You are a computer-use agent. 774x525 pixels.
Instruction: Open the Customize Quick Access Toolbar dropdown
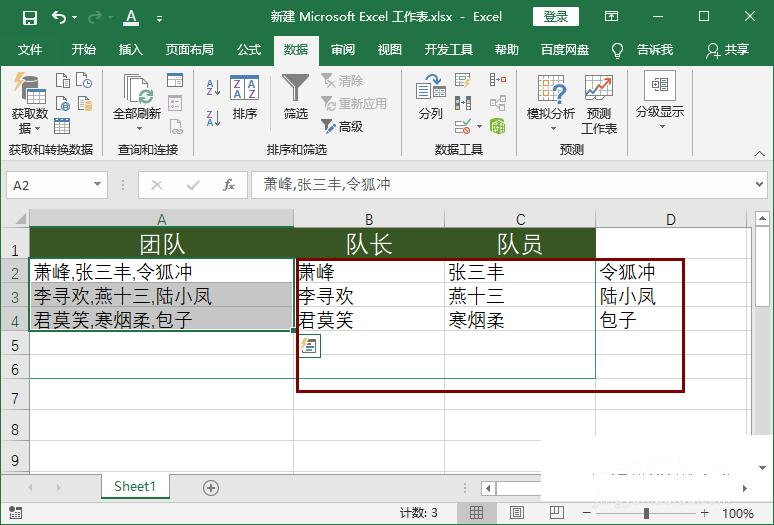[x=159, y=19]
